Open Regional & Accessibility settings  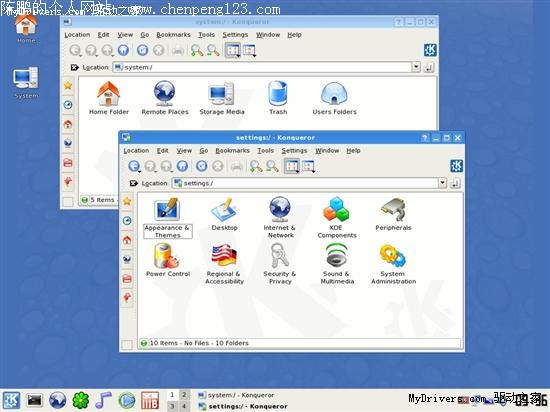click(x=224, y=264)
